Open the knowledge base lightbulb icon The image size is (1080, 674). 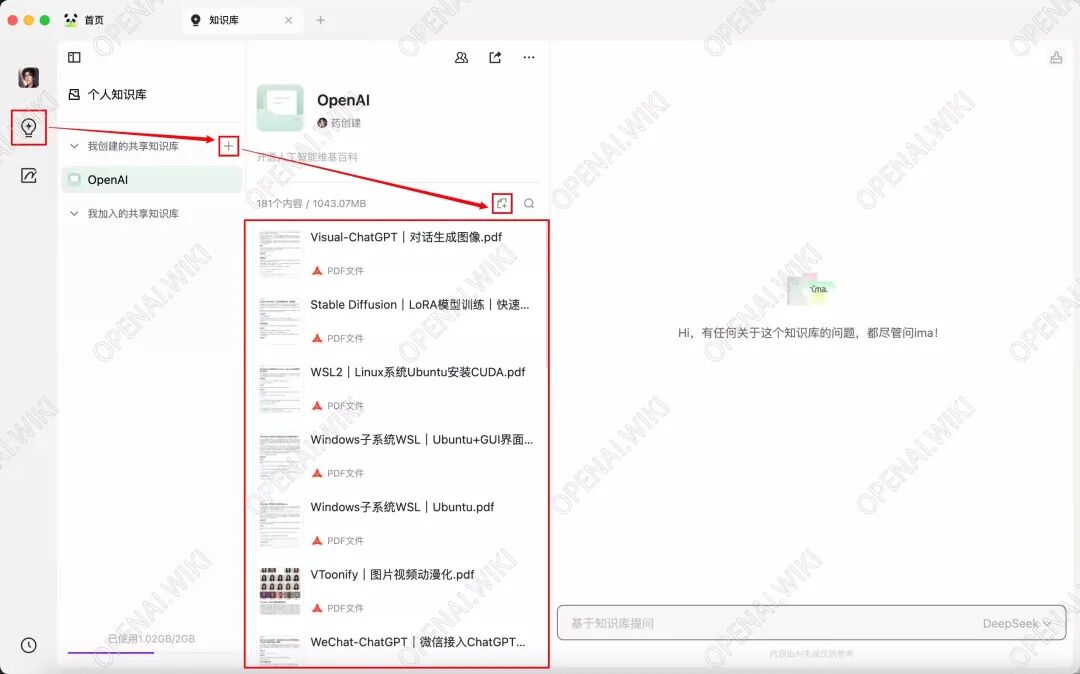tap(28, 128)
